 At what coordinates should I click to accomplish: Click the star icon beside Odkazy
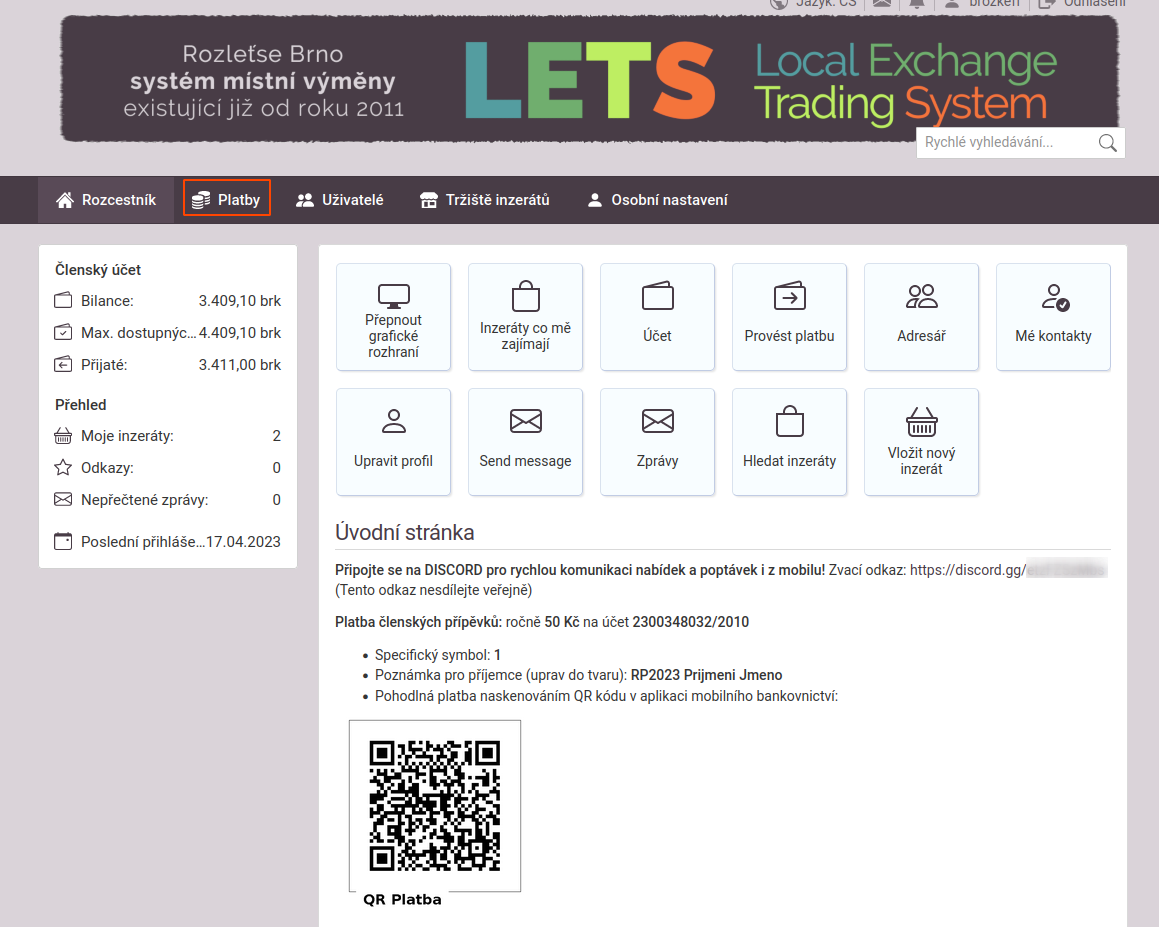pyautogui.click(x=63, y=467)
